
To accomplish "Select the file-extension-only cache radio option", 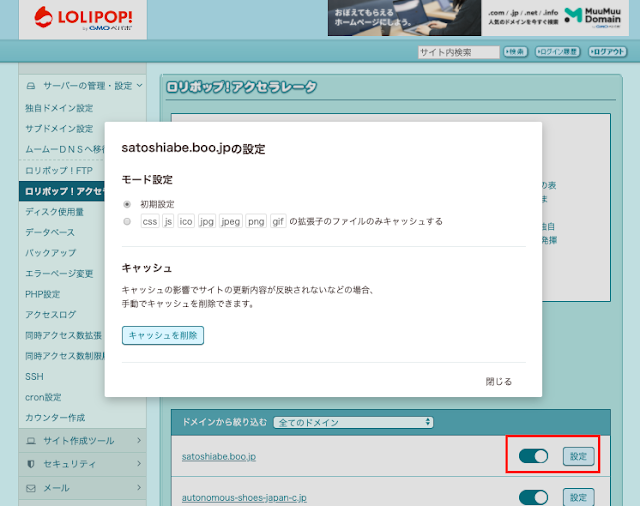I will 127,221.
